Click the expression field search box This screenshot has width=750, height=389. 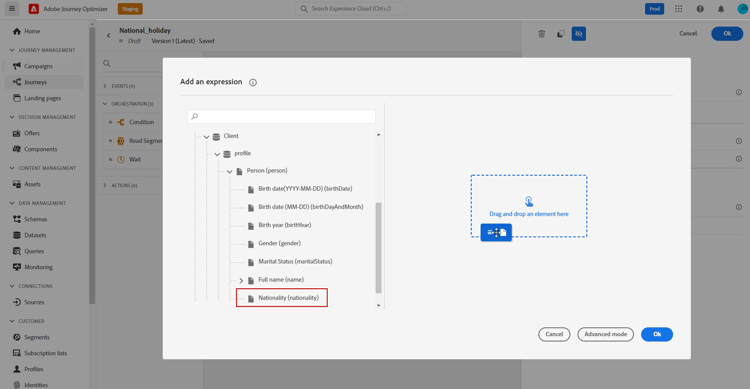pos(281,116)
